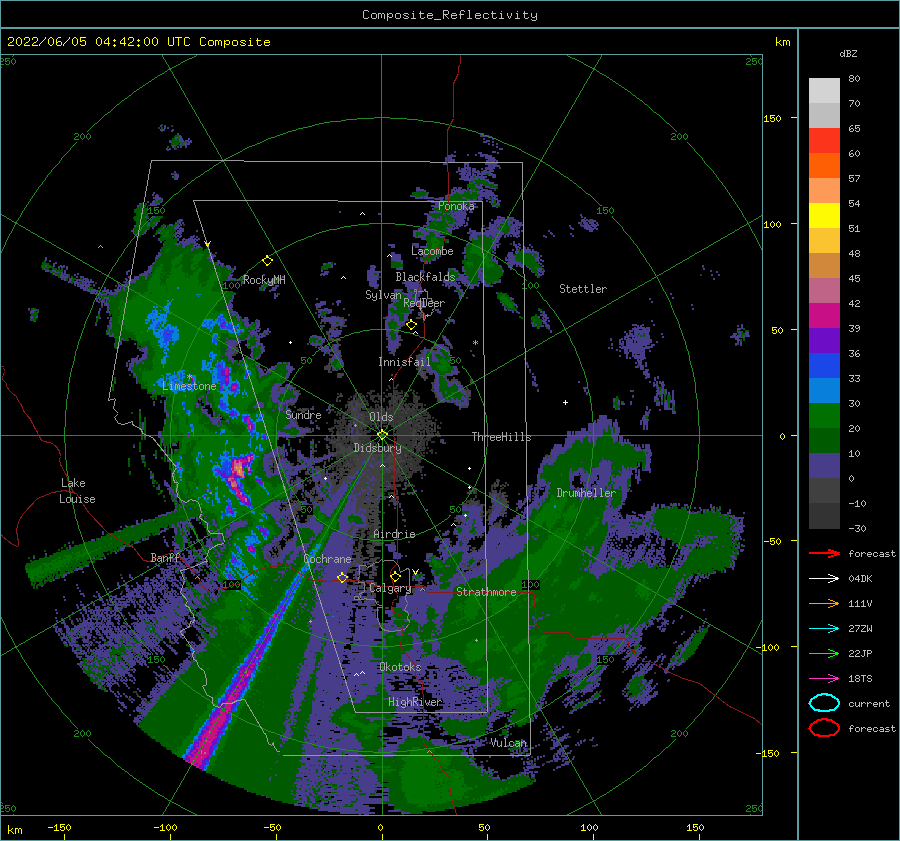Click the Innisfail town label
This screenshot has width=900, height=841.
[404, 362]
